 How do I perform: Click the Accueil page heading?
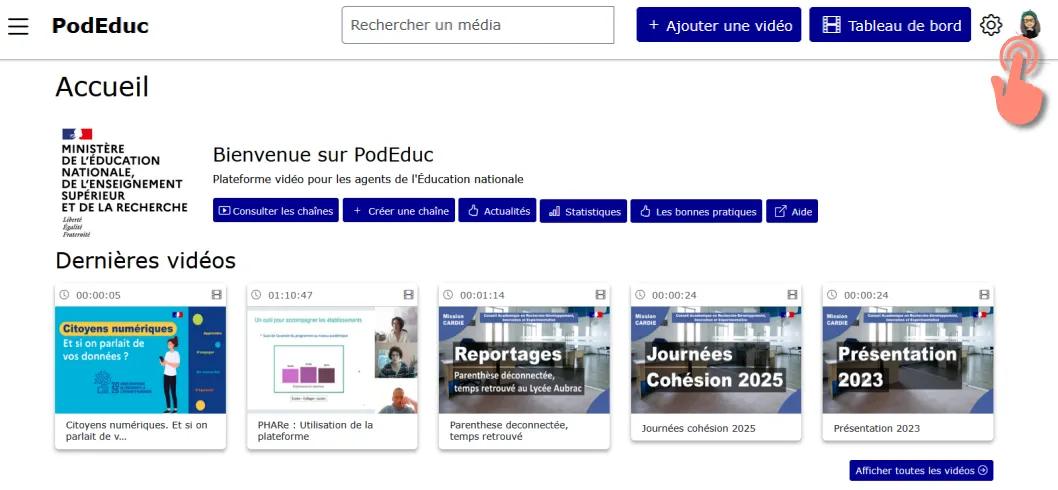point(102,87)
